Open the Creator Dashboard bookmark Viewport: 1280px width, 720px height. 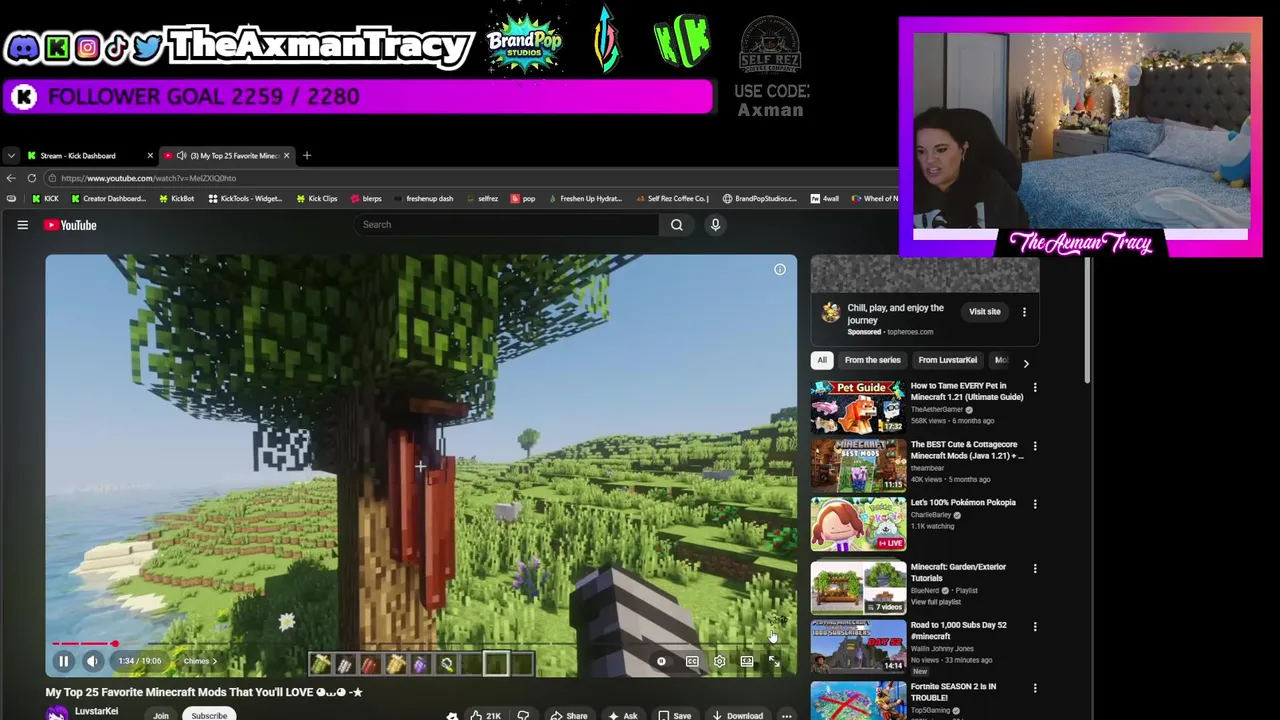[108, 199]
